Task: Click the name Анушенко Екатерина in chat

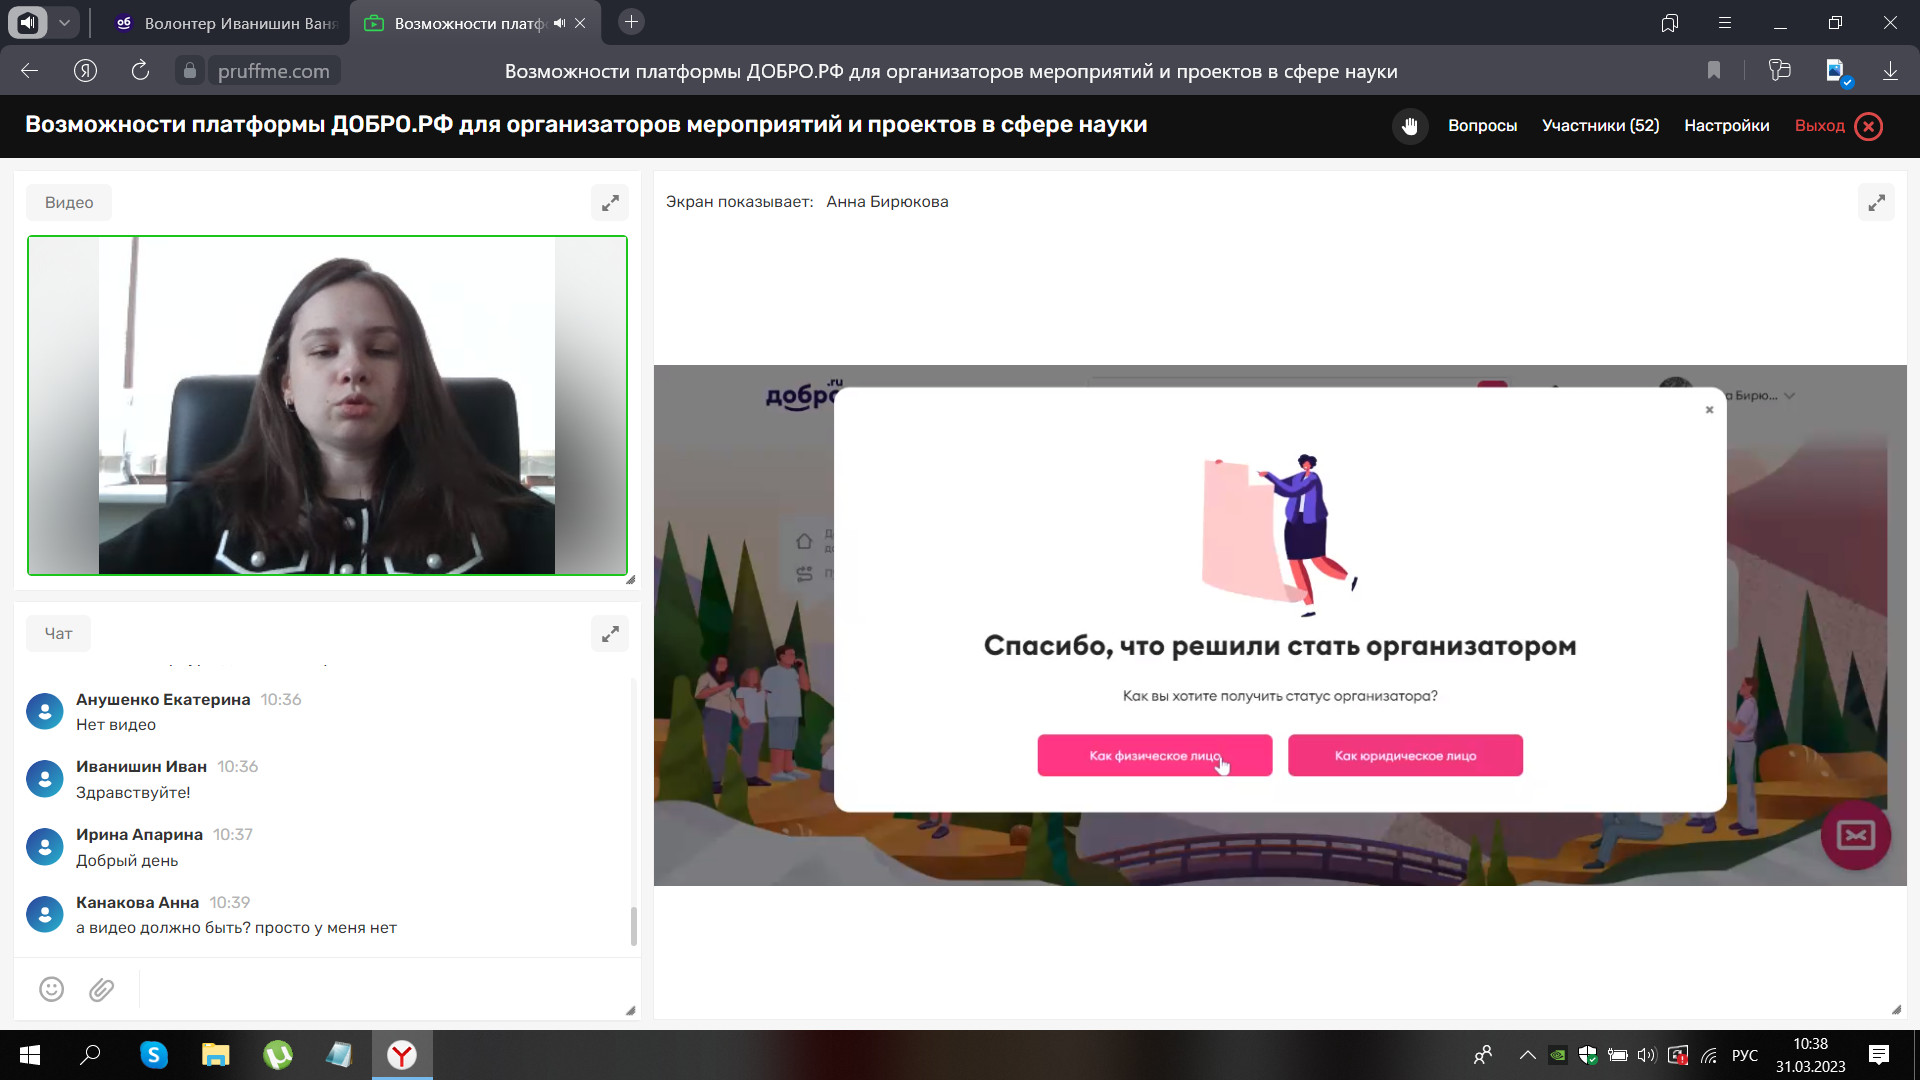Action: coord(163,699)
